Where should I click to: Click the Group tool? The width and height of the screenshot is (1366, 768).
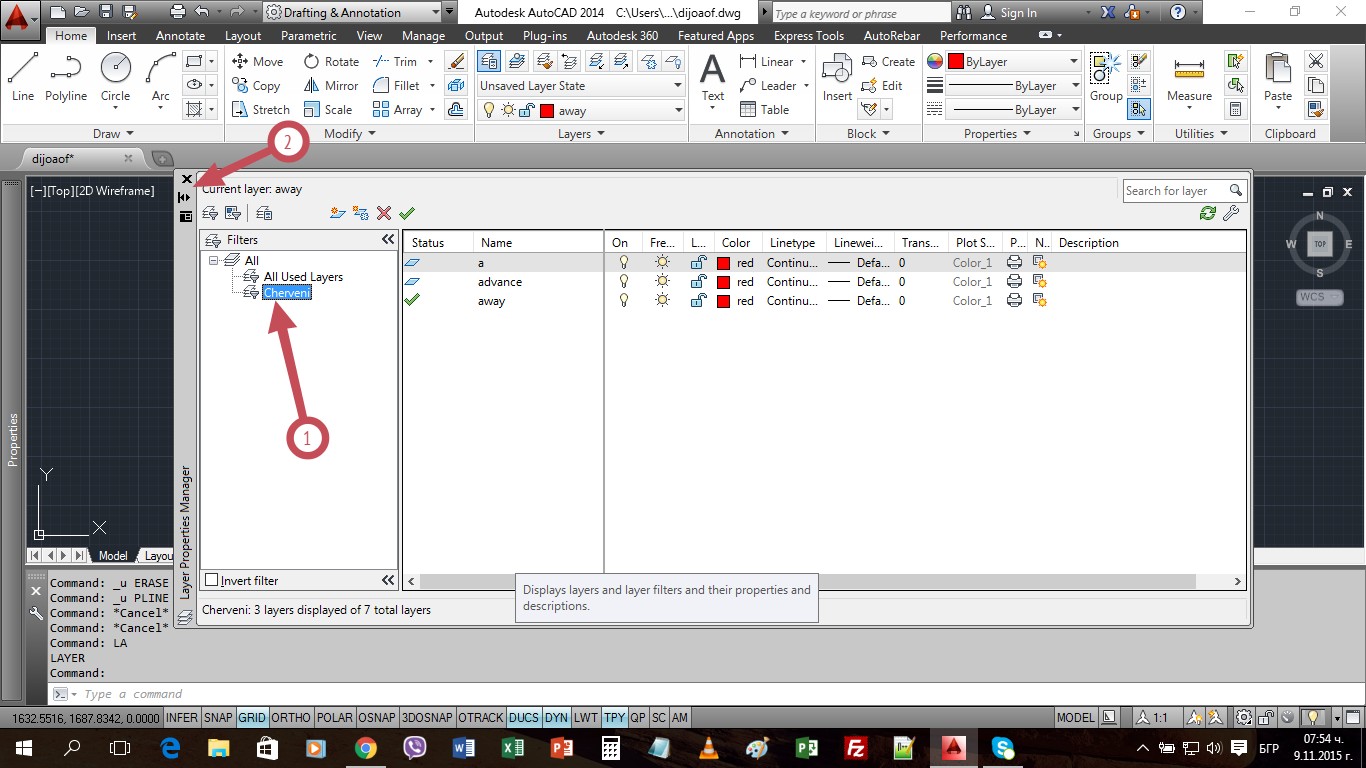(1106, 77)
